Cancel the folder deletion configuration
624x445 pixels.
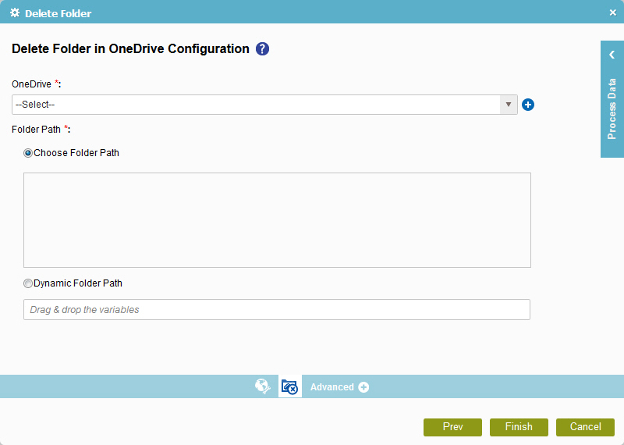tap(585, 427)
